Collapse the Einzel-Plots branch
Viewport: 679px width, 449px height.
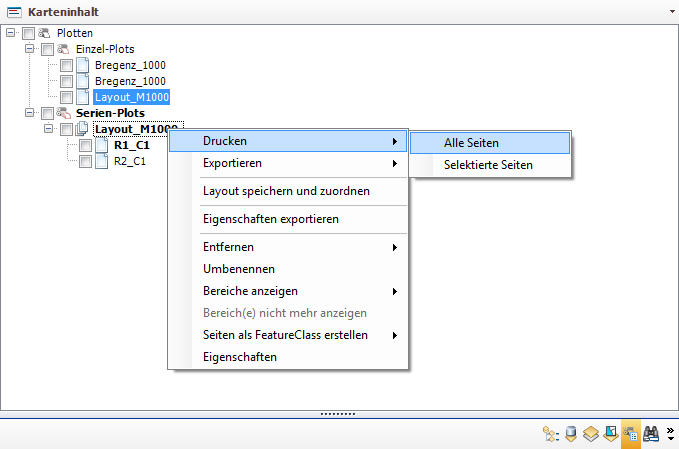pyautogui.click(x=29, y=48)
